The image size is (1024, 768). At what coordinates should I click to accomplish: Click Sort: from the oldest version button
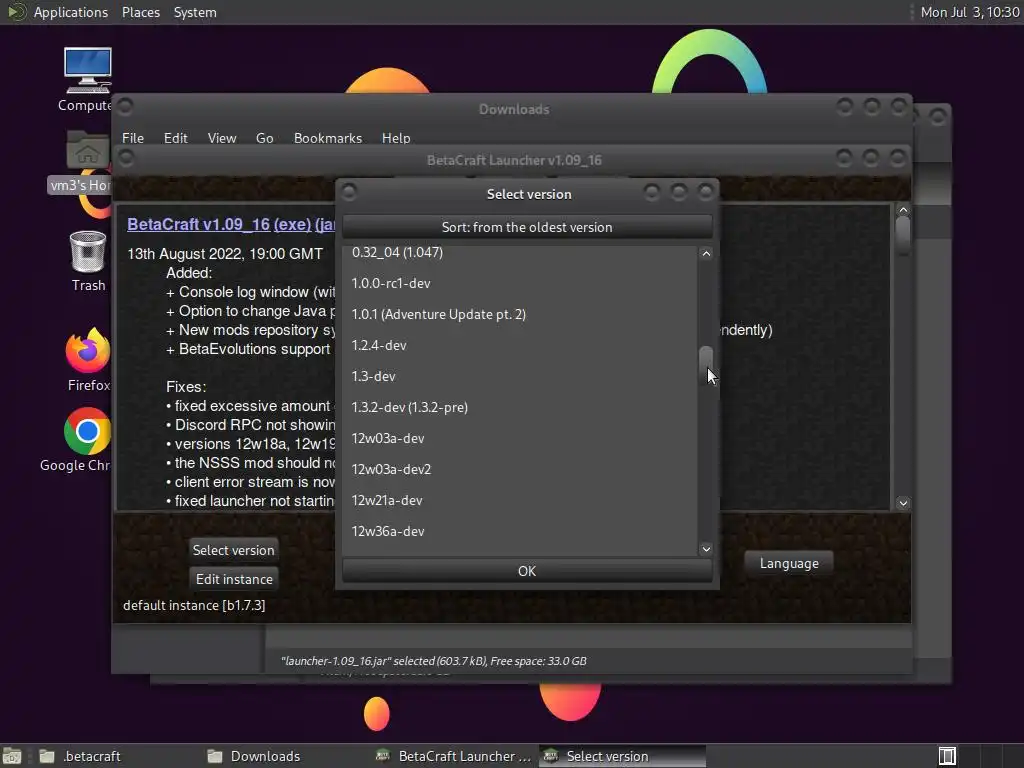[x=527, y=227]
